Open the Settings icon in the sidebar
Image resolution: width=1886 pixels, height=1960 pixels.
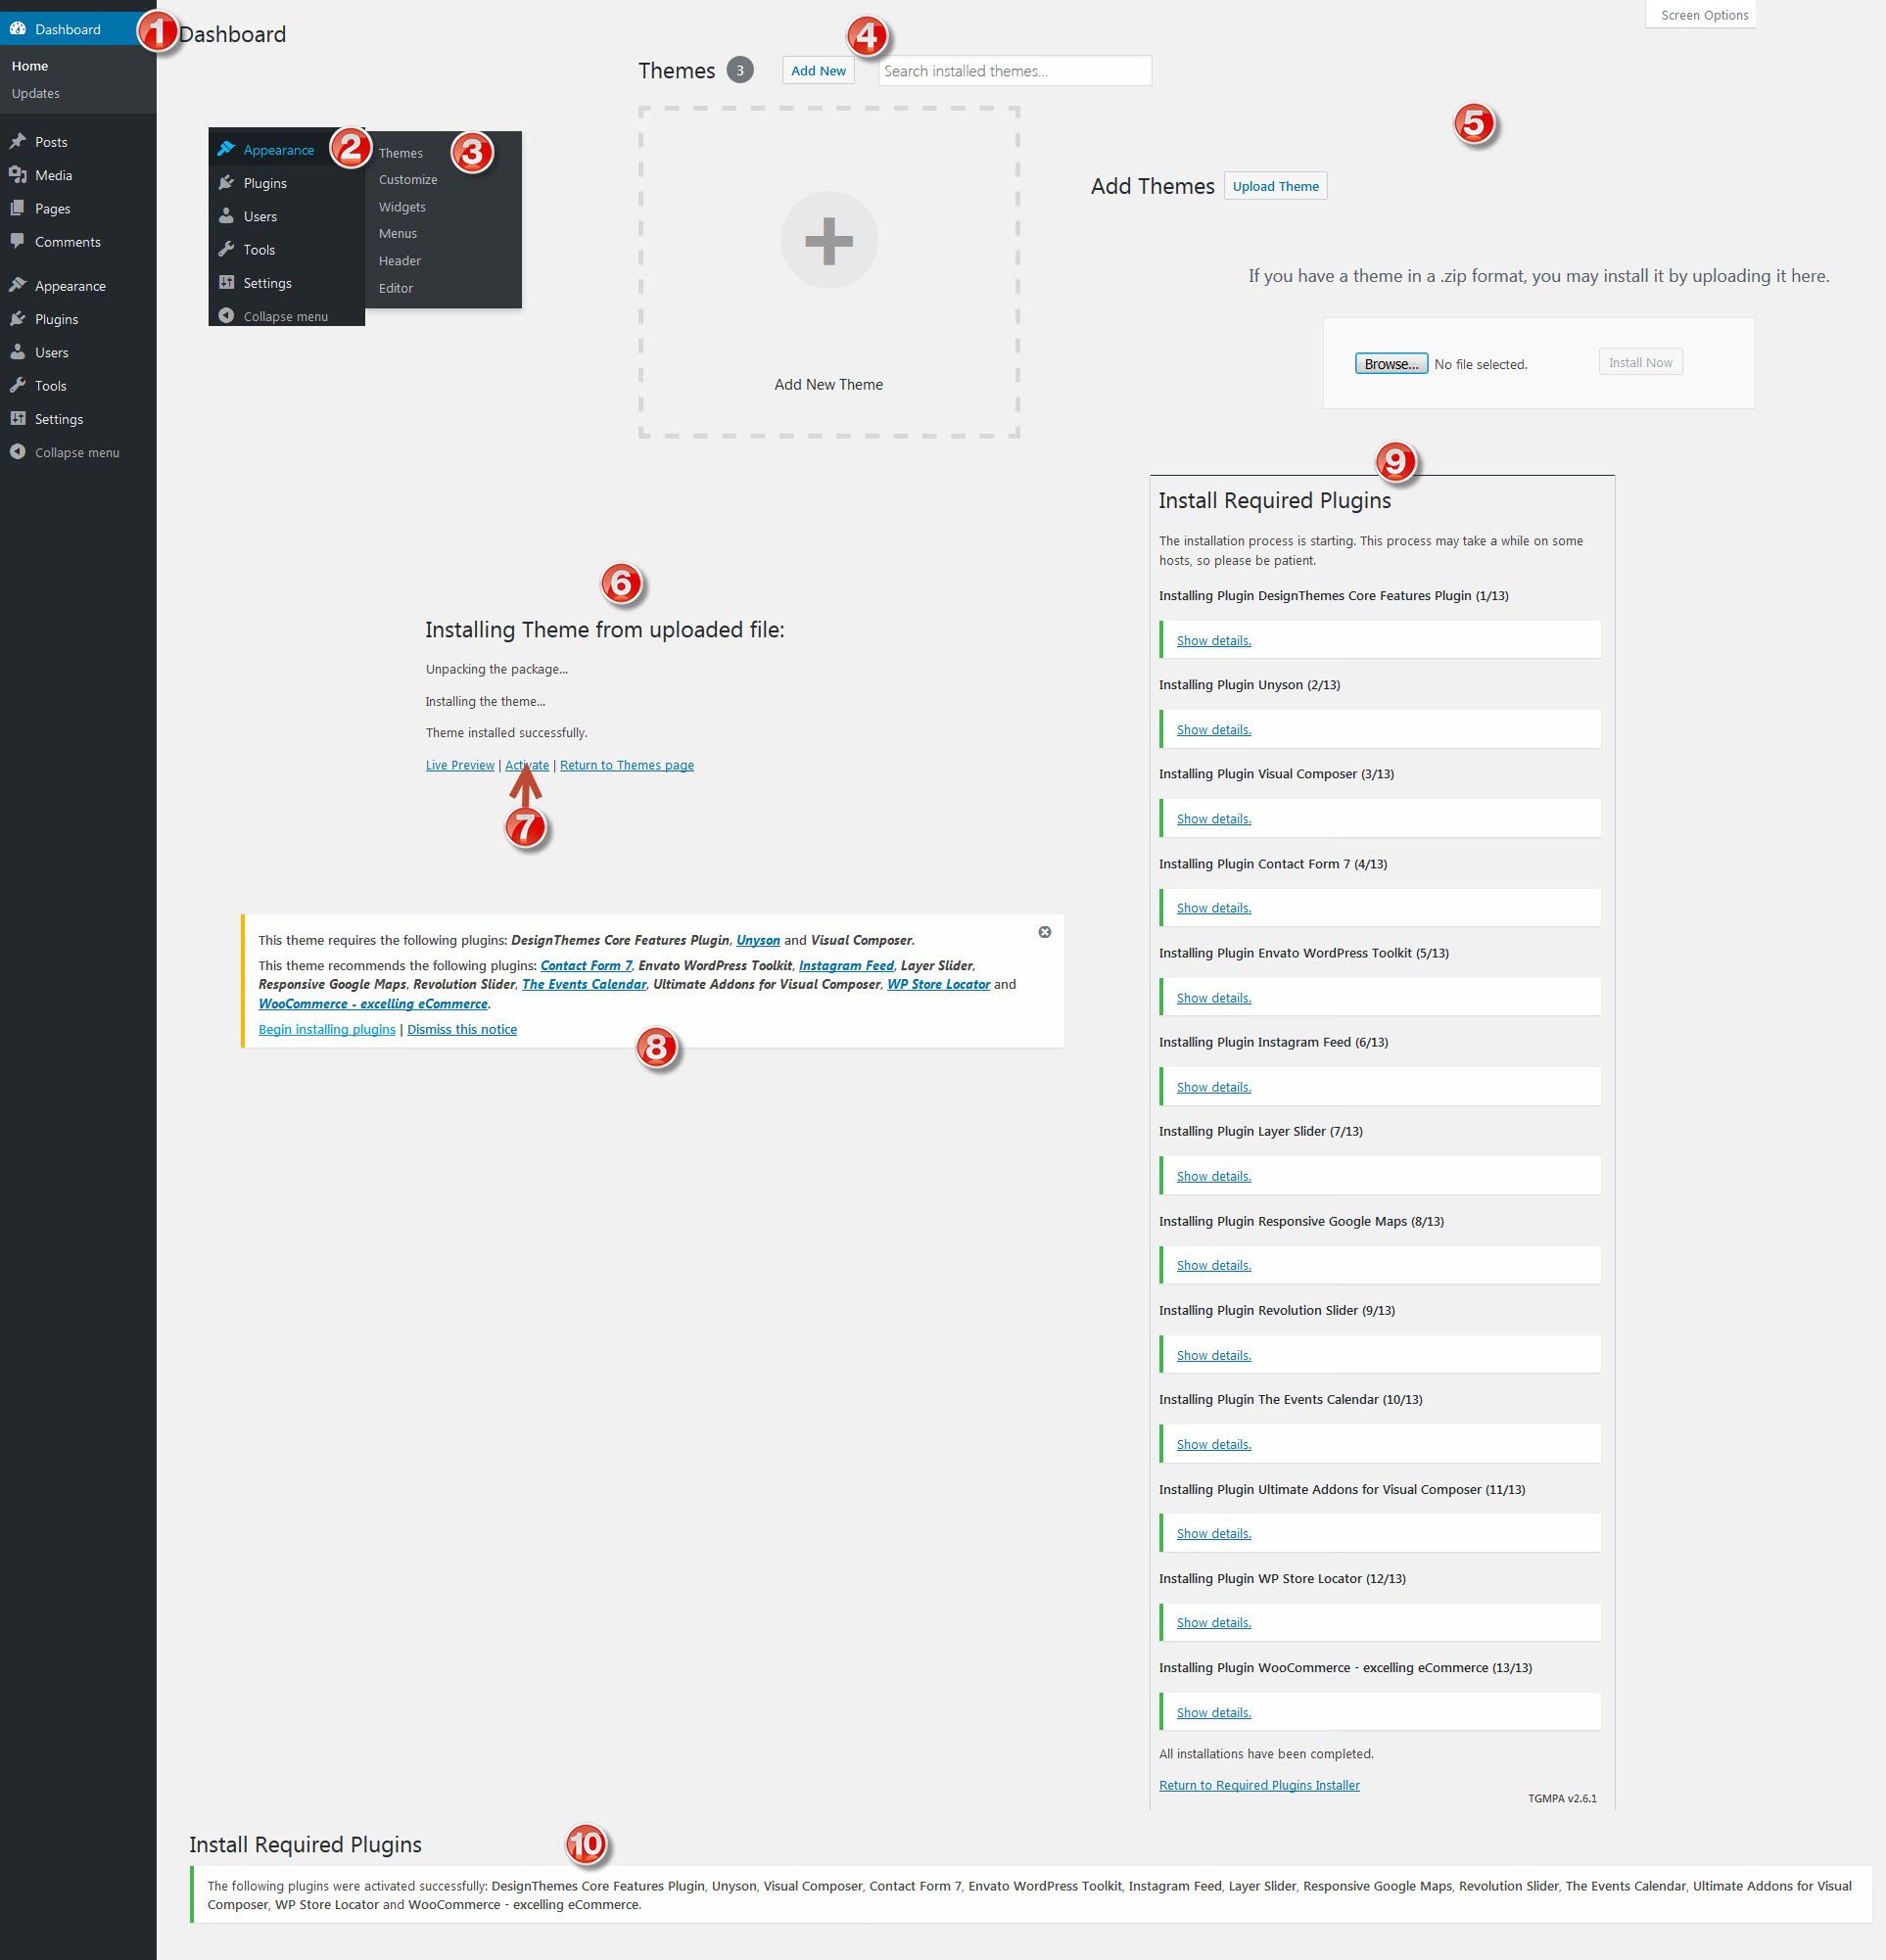19,418
